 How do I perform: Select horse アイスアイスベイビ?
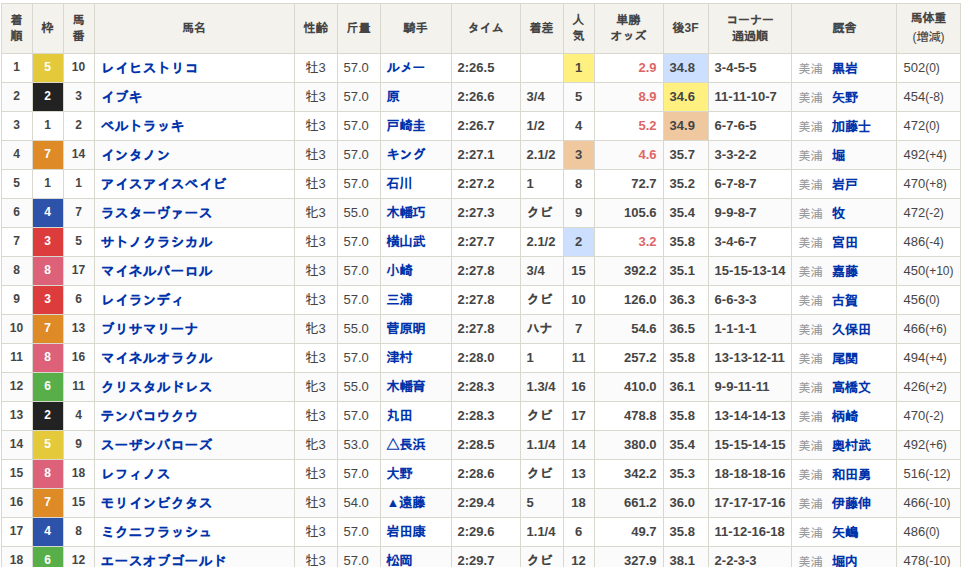coord(163,184)
